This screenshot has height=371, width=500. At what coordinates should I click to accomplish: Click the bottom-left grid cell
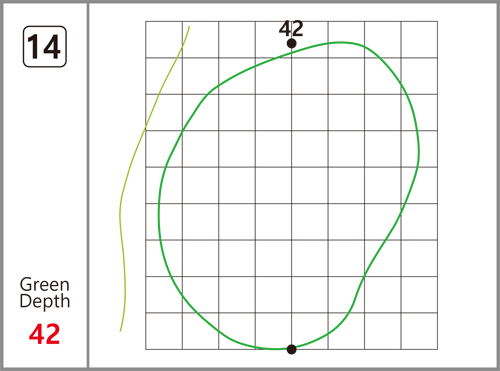click(x=164, y=331)
